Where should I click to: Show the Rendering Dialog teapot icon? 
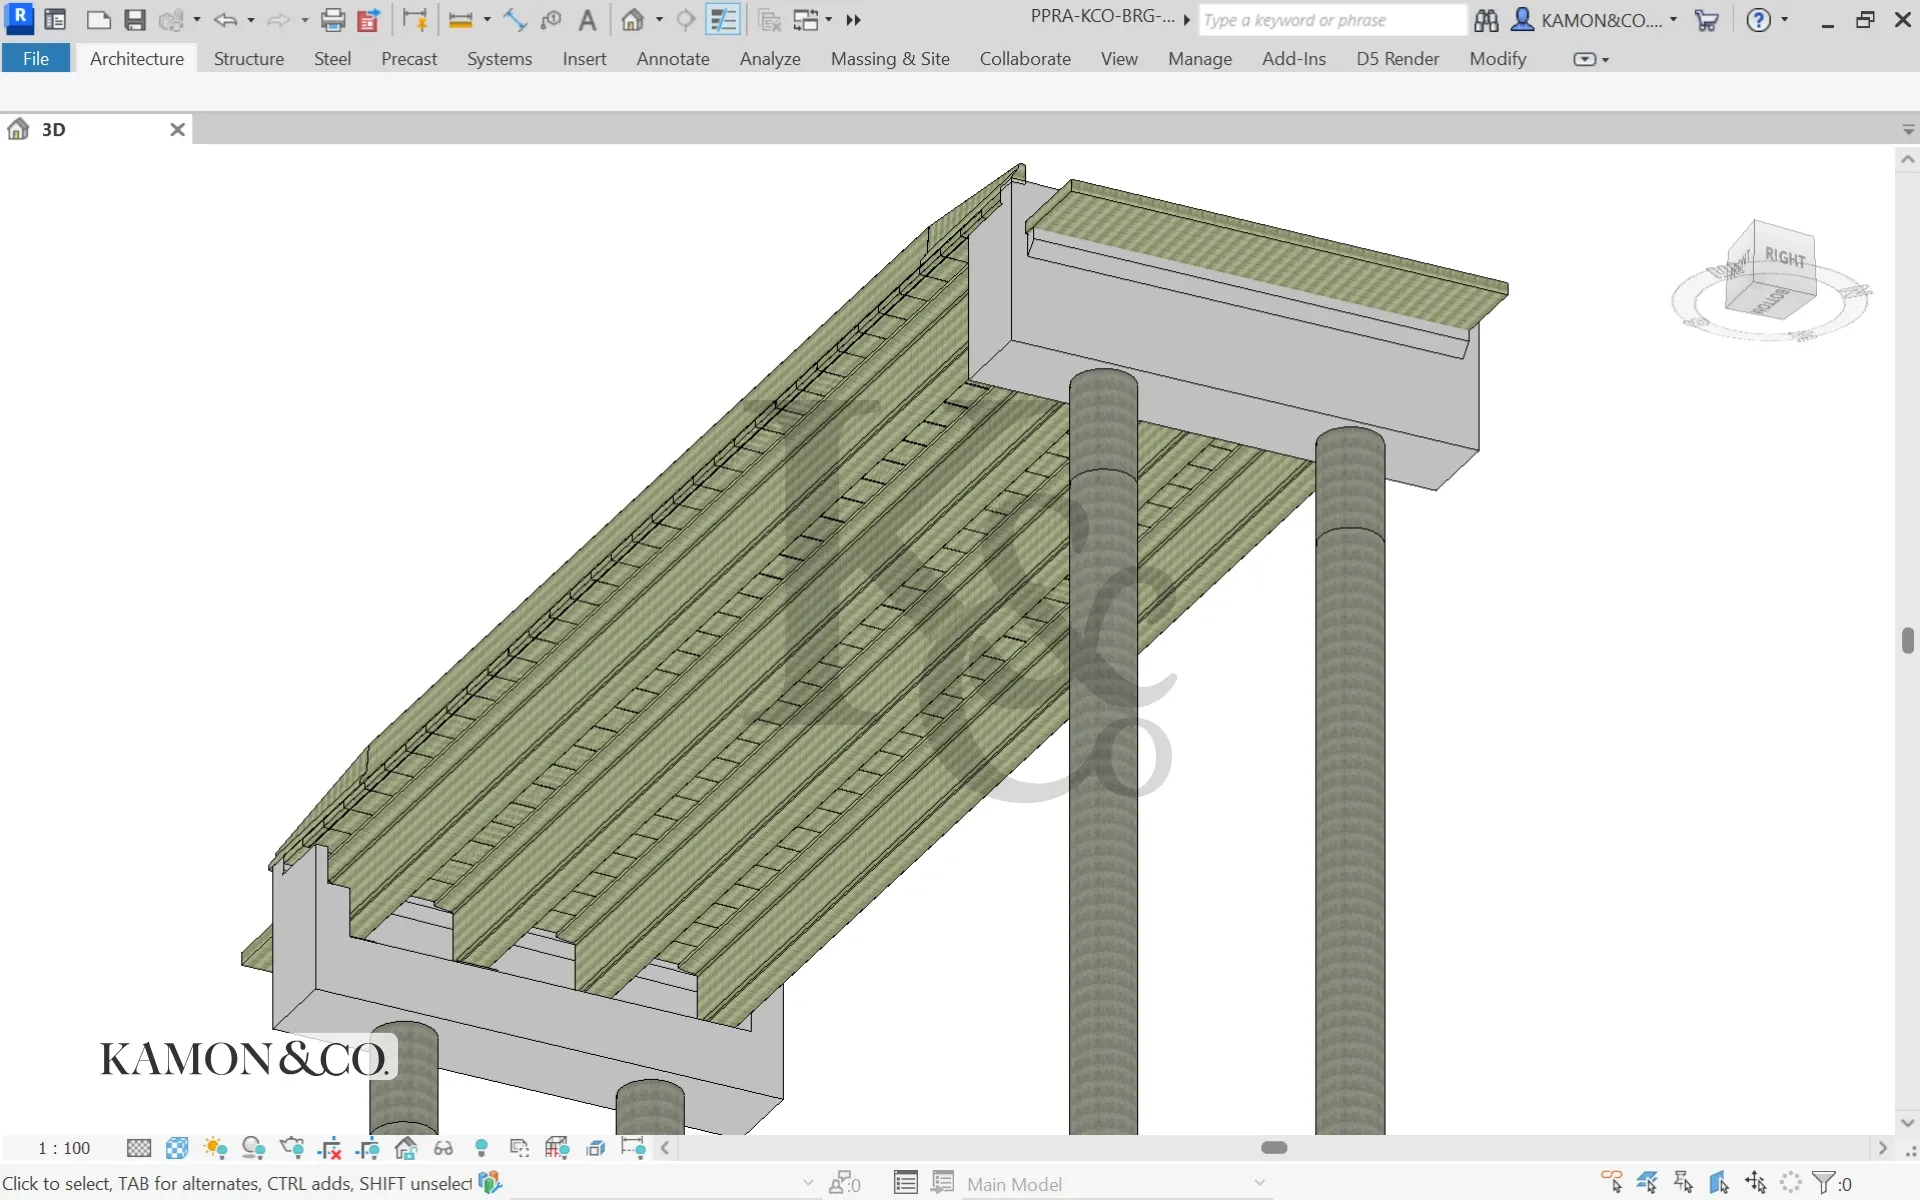point(292,1148)
